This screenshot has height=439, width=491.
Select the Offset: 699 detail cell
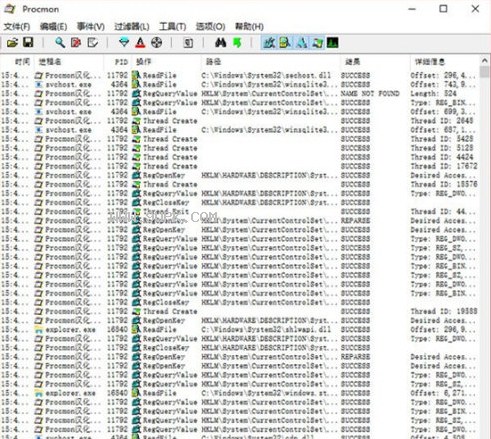443,112
